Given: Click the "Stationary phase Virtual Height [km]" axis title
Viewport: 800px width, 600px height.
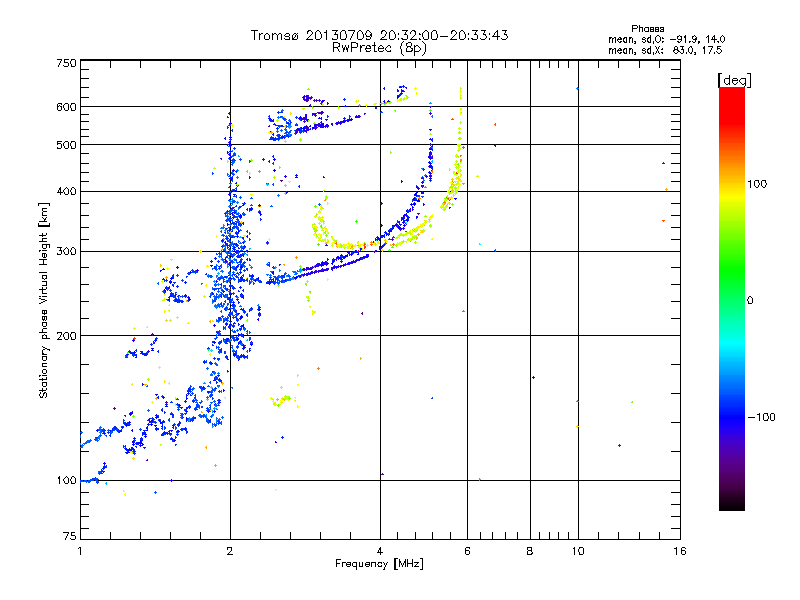Looking at the screenshot, I should click(x=44, y=301).
